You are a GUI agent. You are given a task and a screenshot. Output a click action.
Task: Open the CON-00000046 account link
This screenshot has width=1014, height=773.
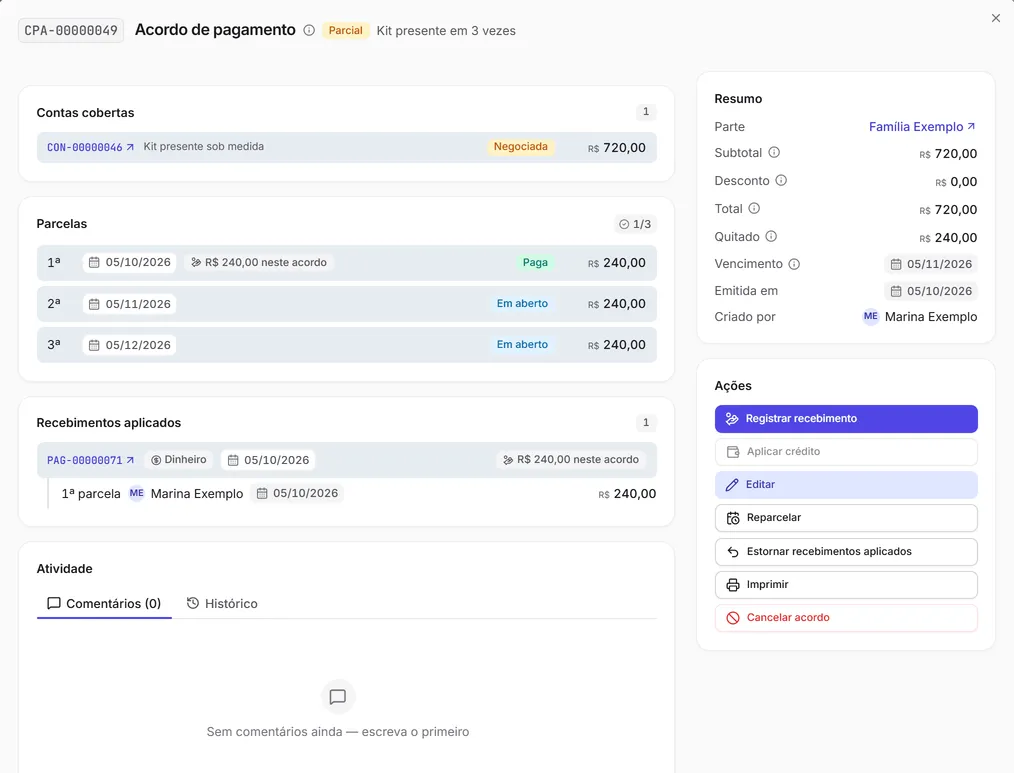point(91,147)
